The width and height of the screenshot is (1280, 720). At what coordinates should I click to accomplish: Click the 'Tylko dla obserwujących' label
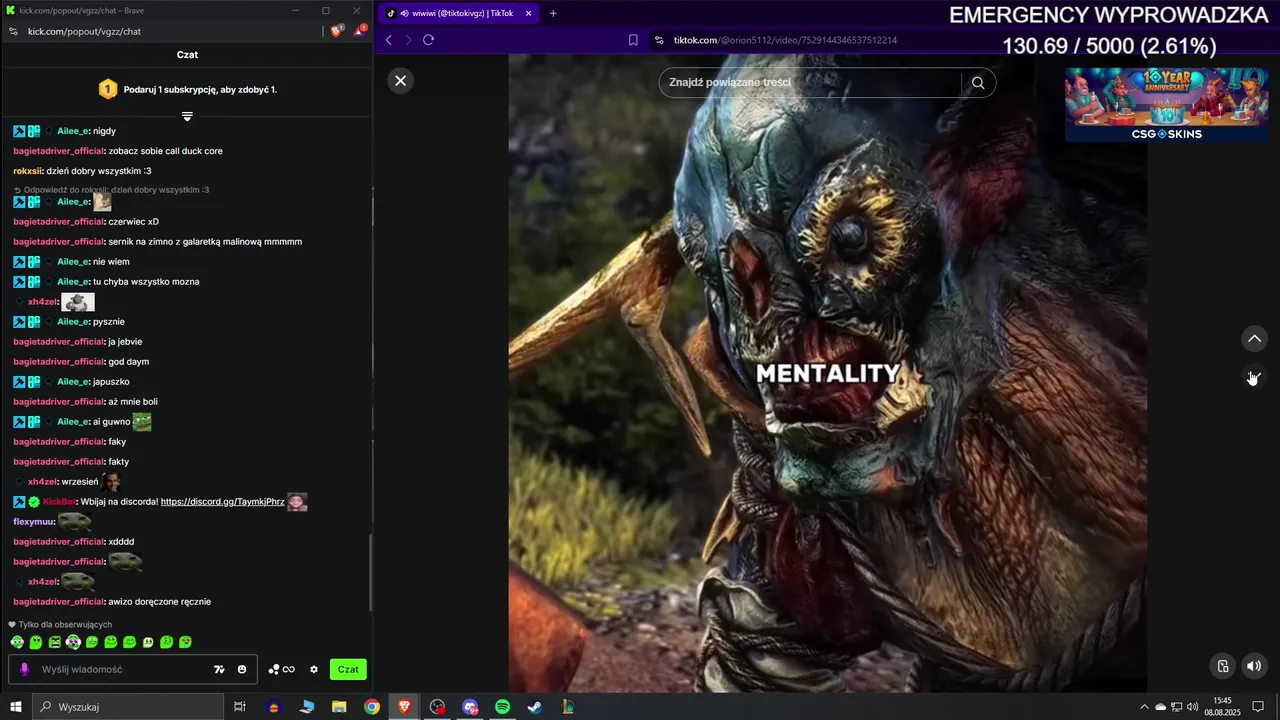[x=65, y=624]
